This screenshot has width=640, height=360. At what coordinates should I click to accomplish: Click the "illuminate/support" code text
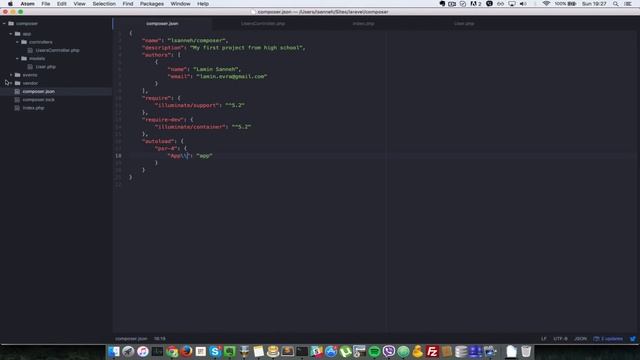187,105
